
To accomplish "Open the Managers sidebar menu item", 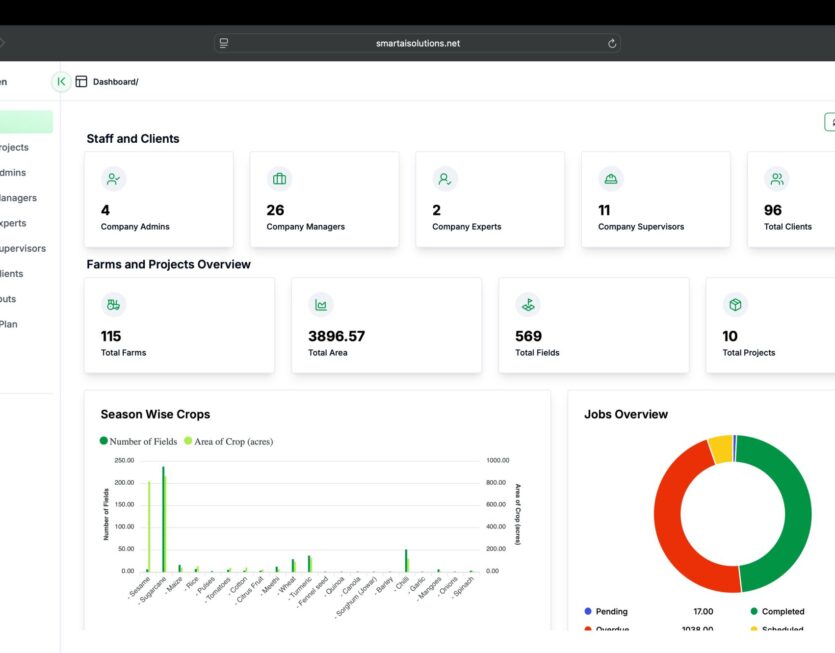I will click(18, 198).
